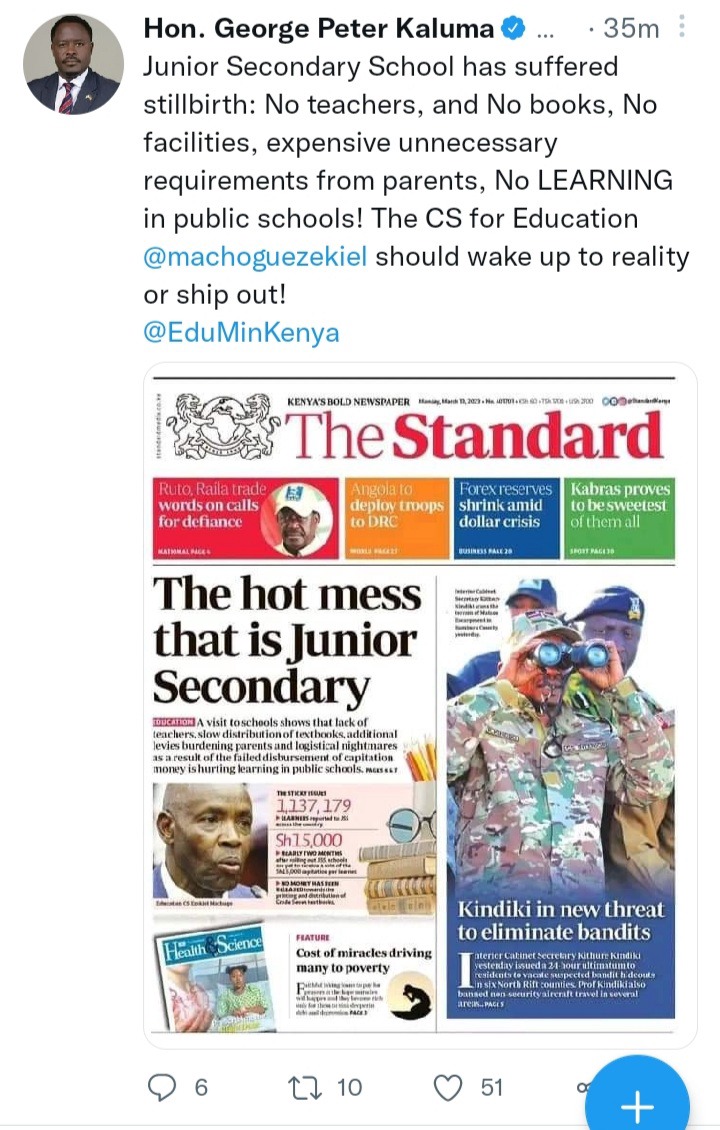Tap The hot mess Junior Secondary headline
The height and width of the screenshot is (1130, 720).
point(286,639)
